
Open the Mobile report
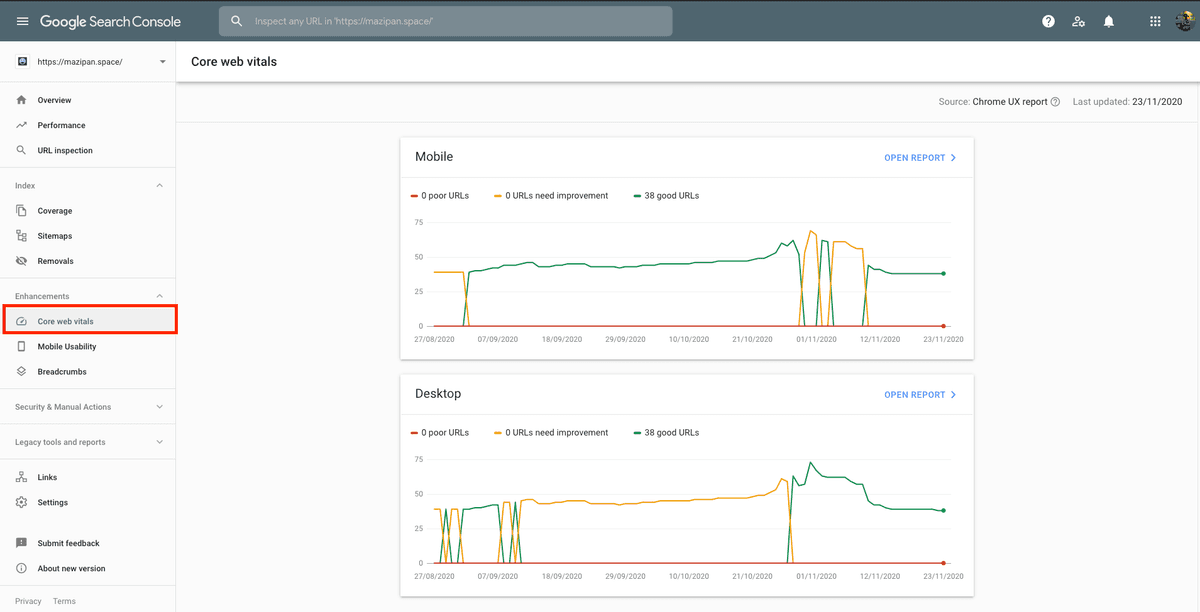(920, 158)
